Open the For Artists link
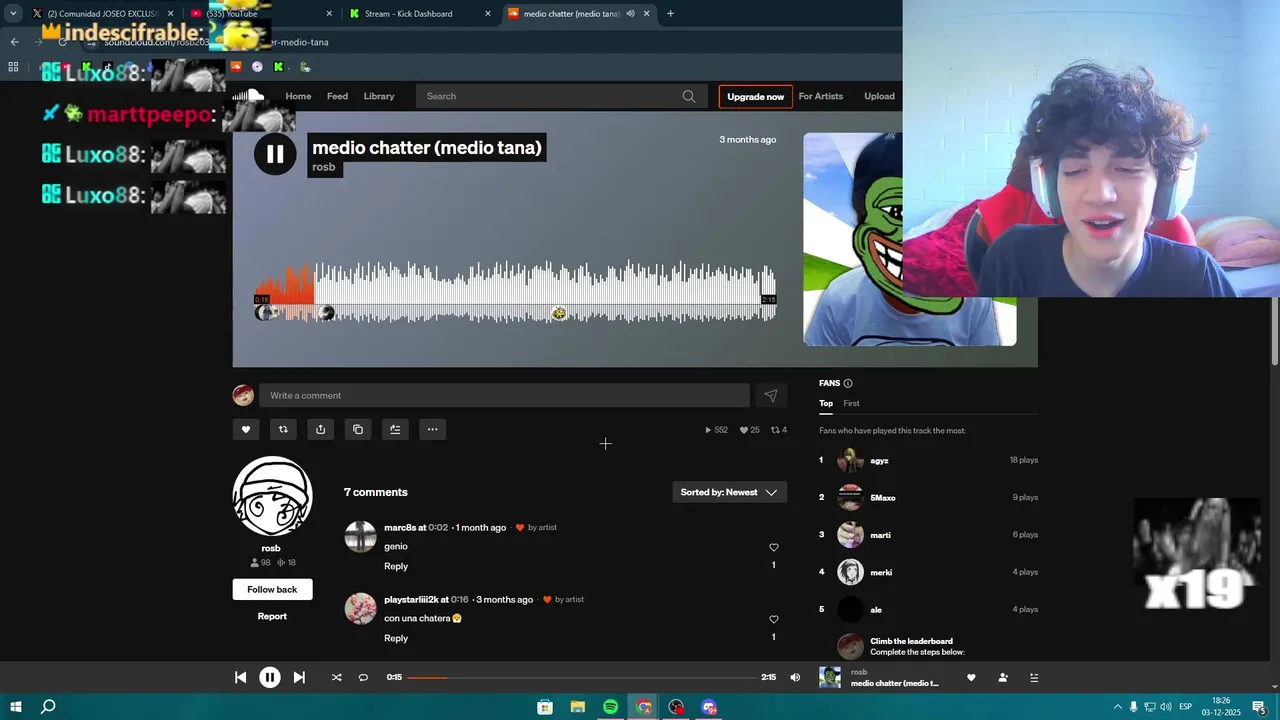Viewport: 1280px width, 720px height. [x=821, y=96]
